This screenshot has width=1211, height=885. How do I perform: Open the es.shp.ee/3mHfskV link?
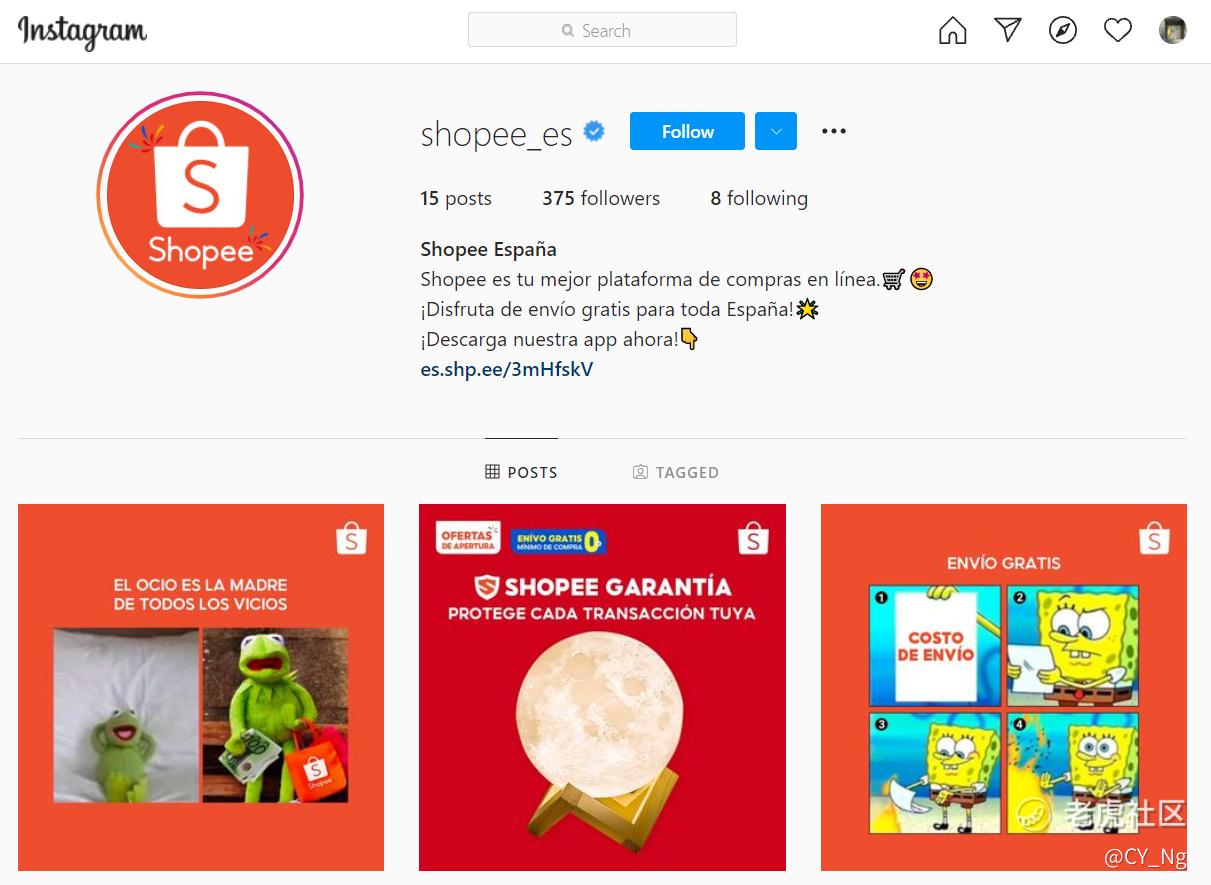(507, 369)
